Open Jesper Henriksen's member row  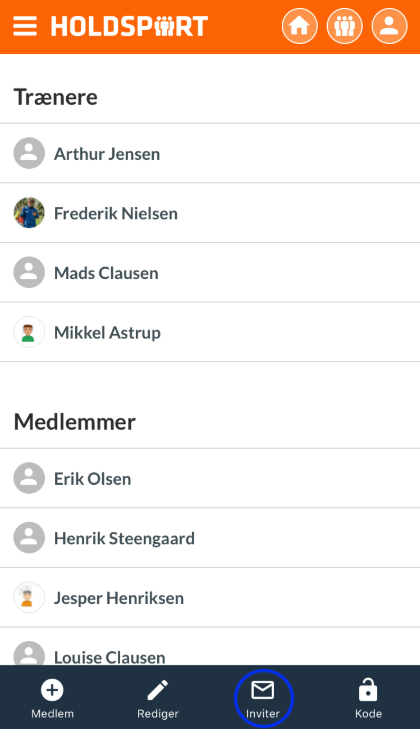click(210, 597)
